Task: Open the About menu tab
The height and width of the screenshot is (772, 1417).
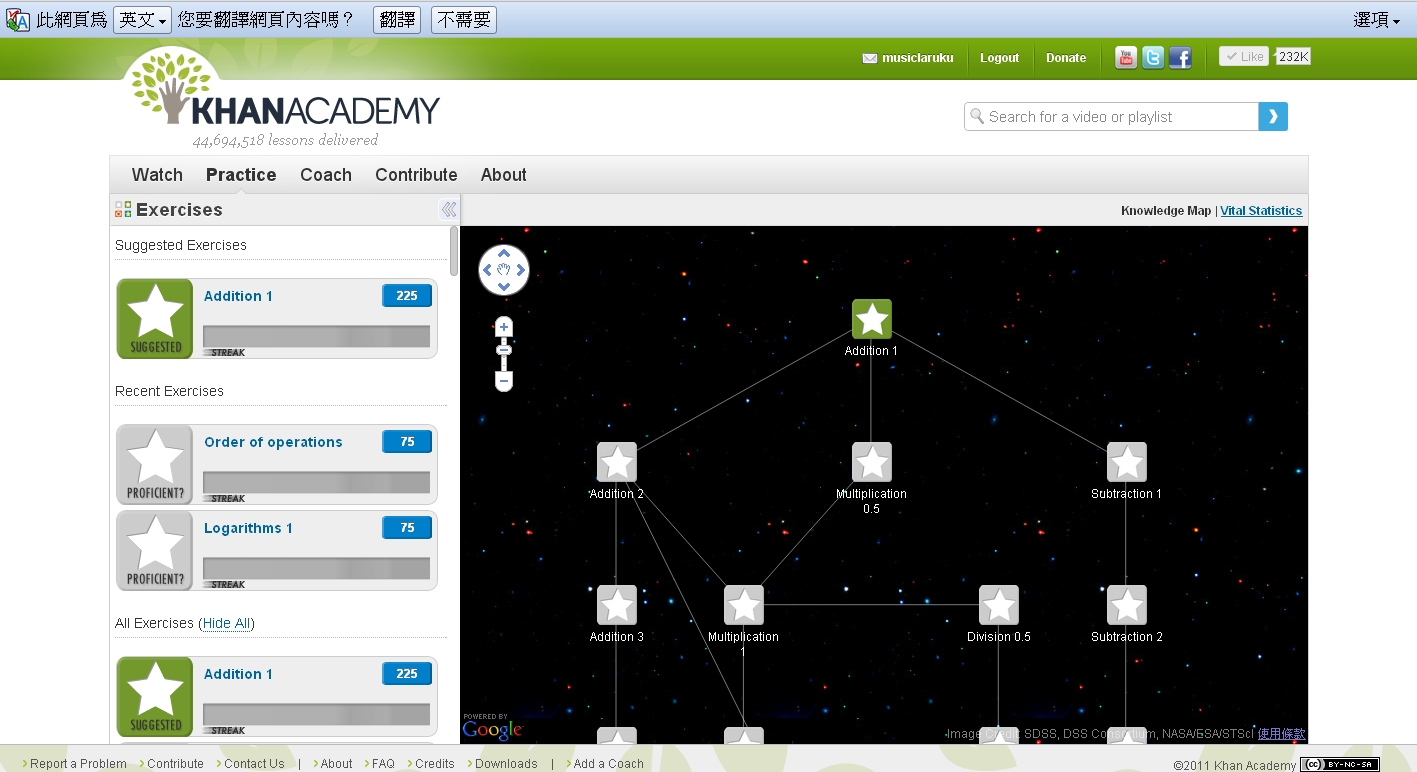Action: point(503,175)
